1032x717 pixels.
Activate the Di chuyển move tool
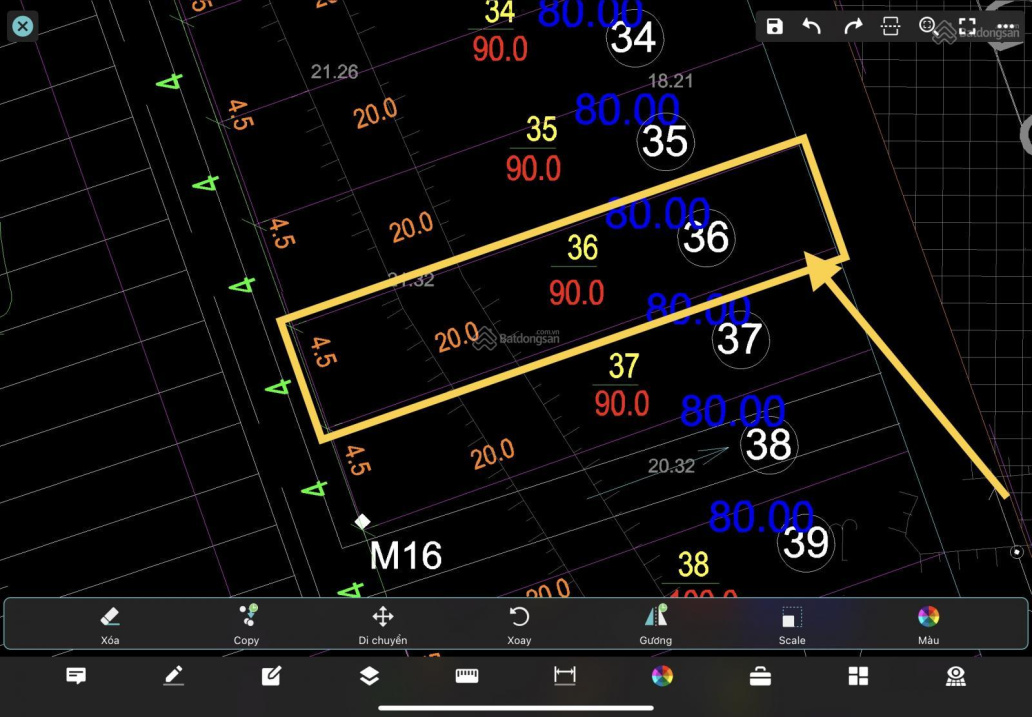point(383,624)
